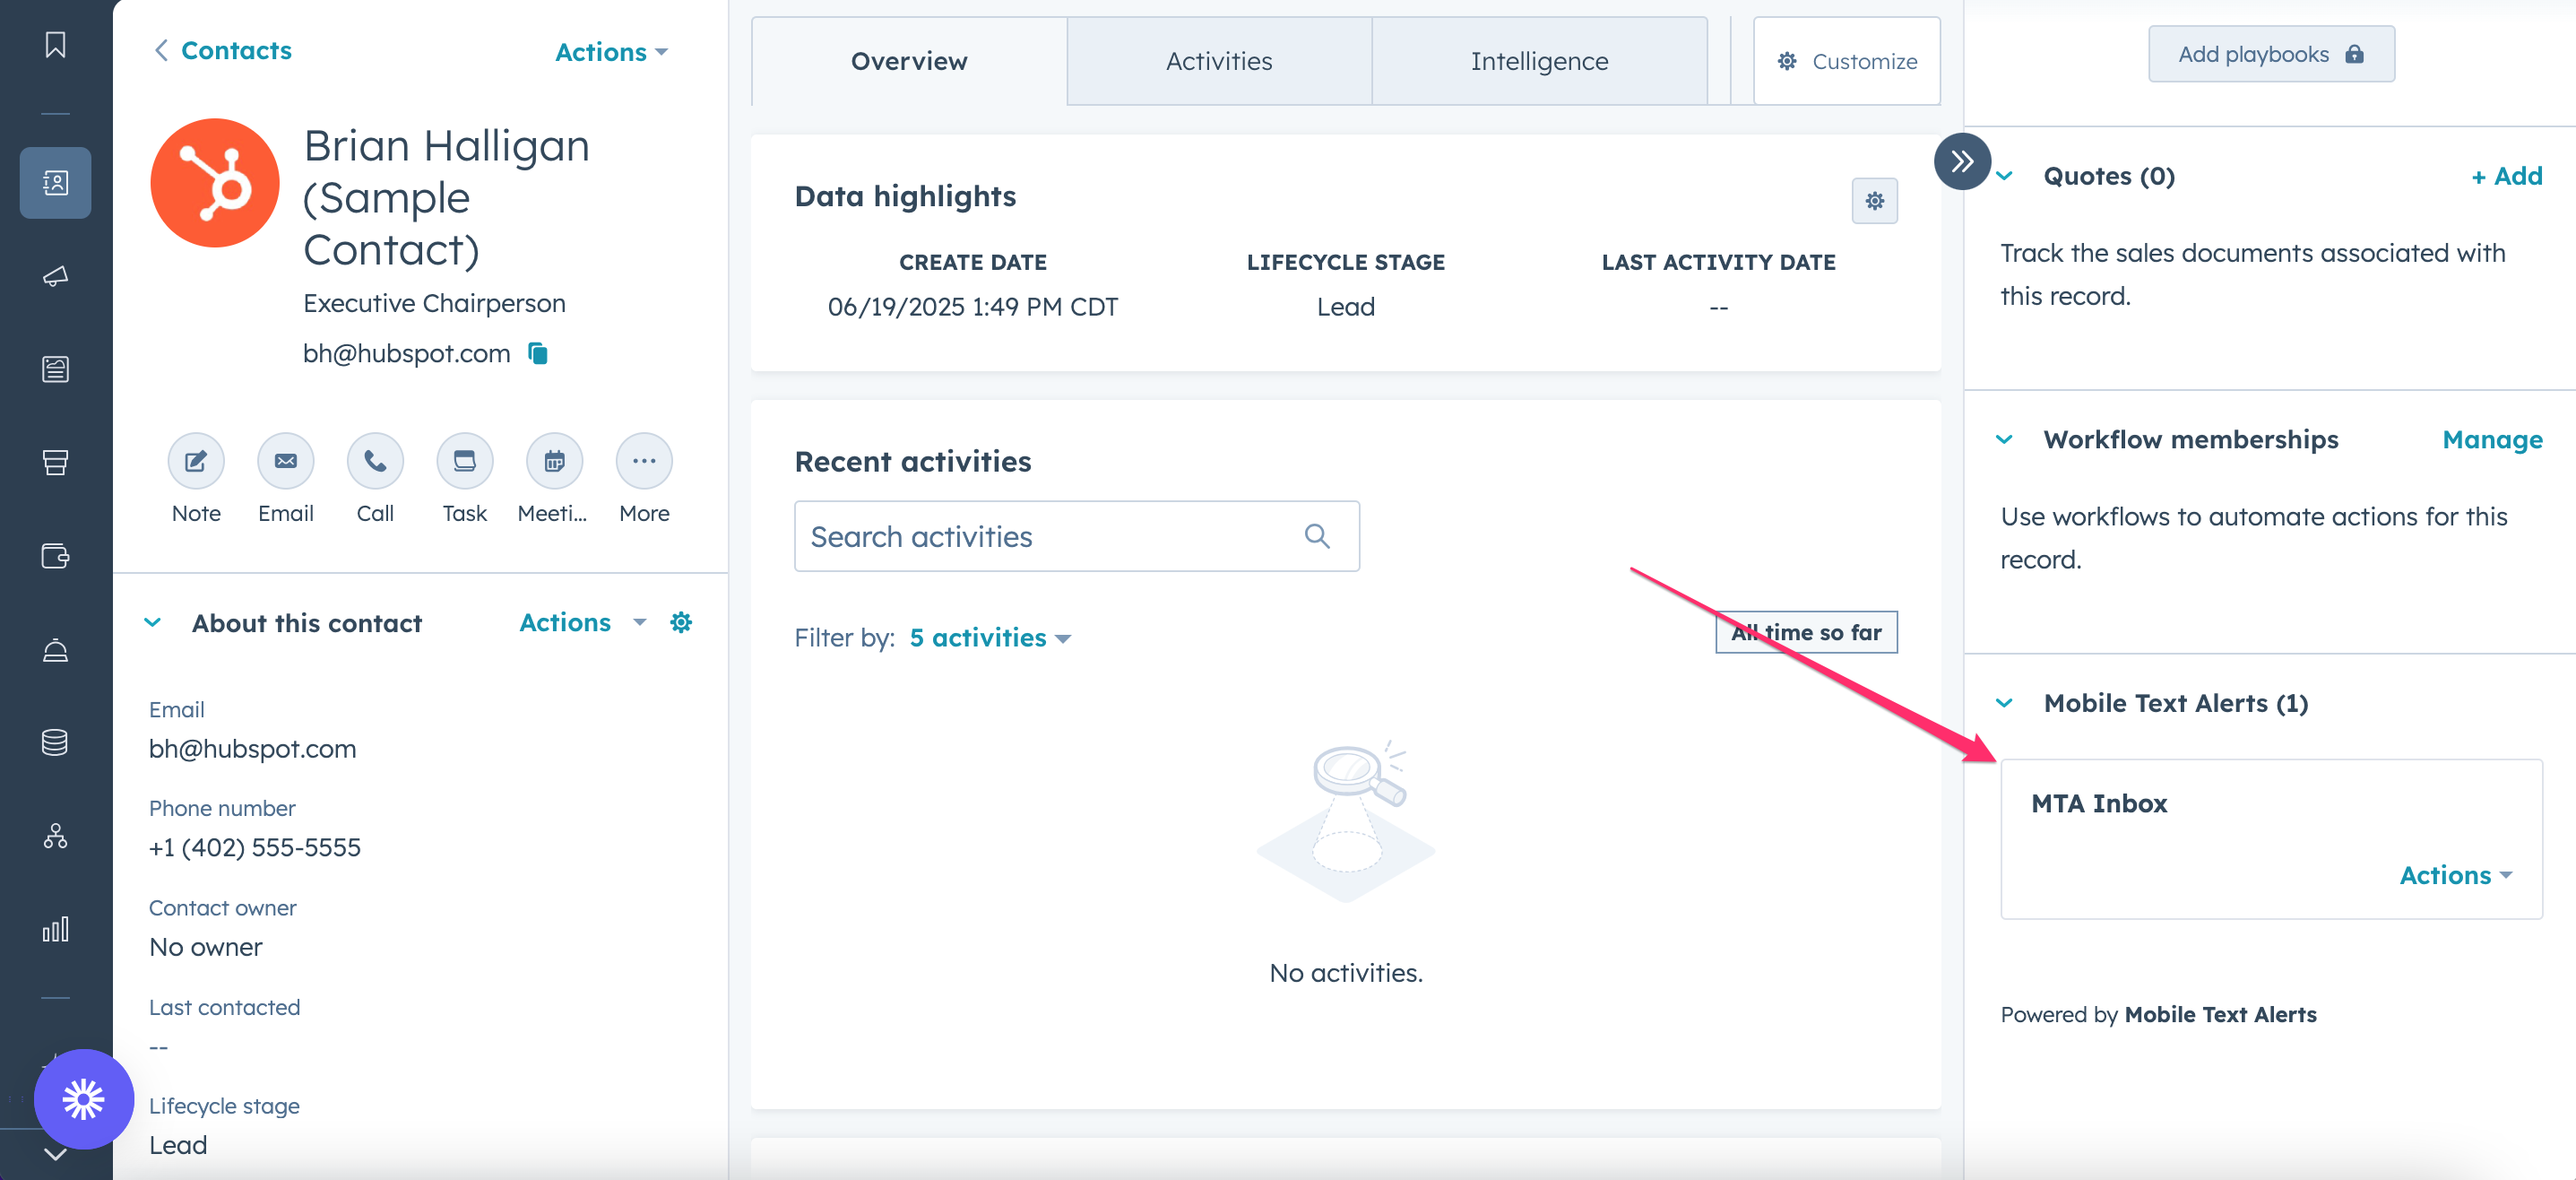This screenshot has width=2576, height=1180.
Task: Collapse the Quotes section
Action: click(x=2004, y=176)
